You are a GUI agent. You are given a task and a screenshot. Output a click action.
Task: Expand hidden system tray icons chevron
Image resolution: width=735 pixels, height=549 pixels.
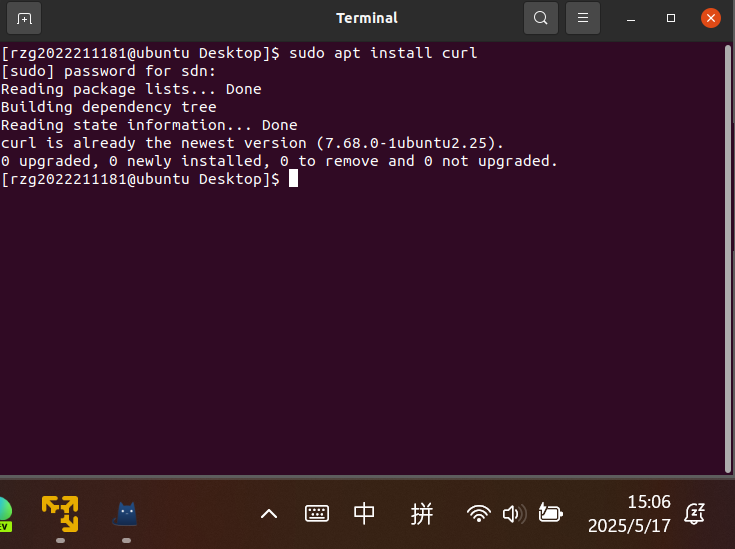[x=269, y=514]
